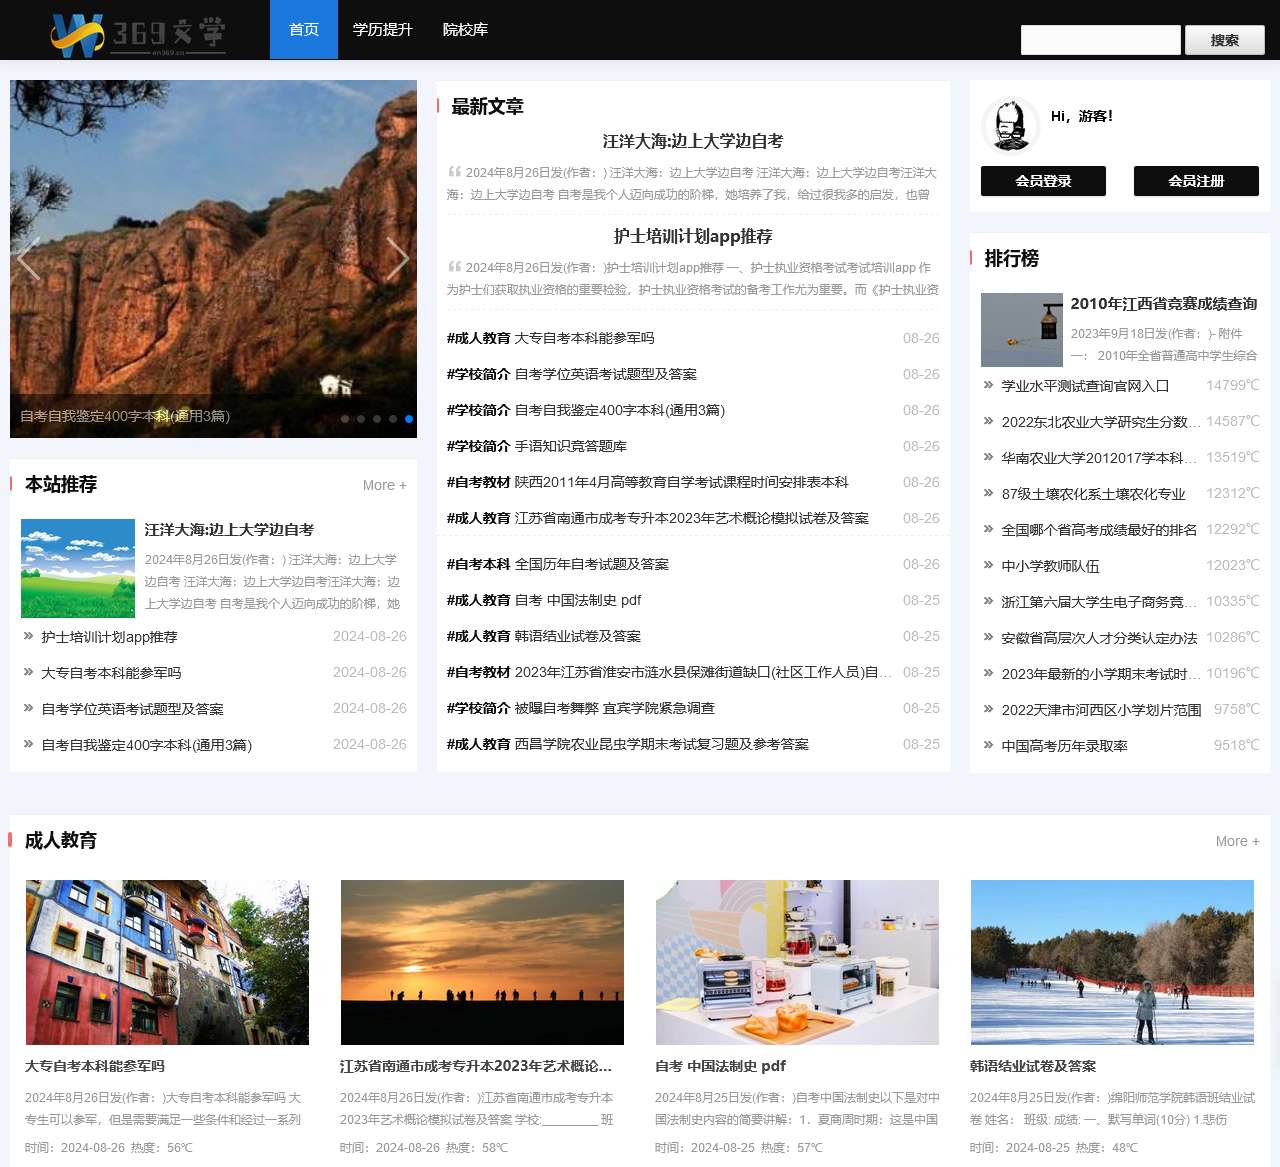Select the last active carousel indicator dot
1280x1167 pixels.
pos(409,419)
